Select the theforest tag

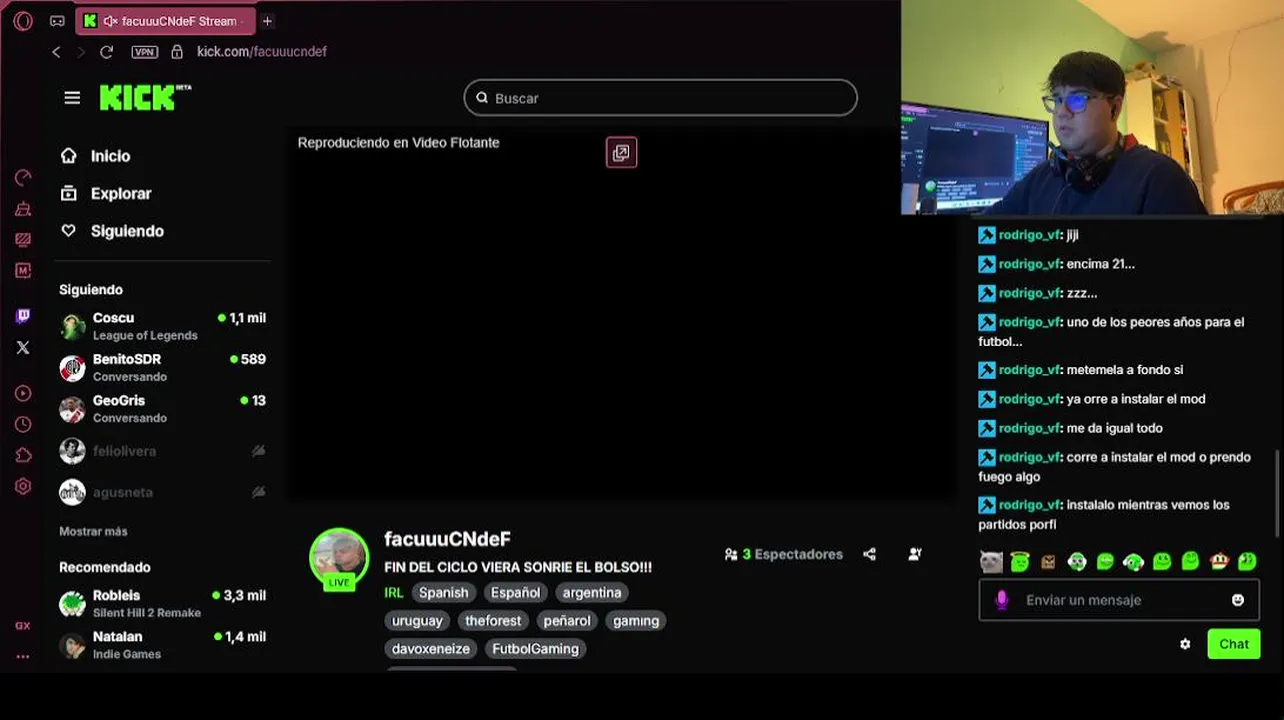point(493,621)
